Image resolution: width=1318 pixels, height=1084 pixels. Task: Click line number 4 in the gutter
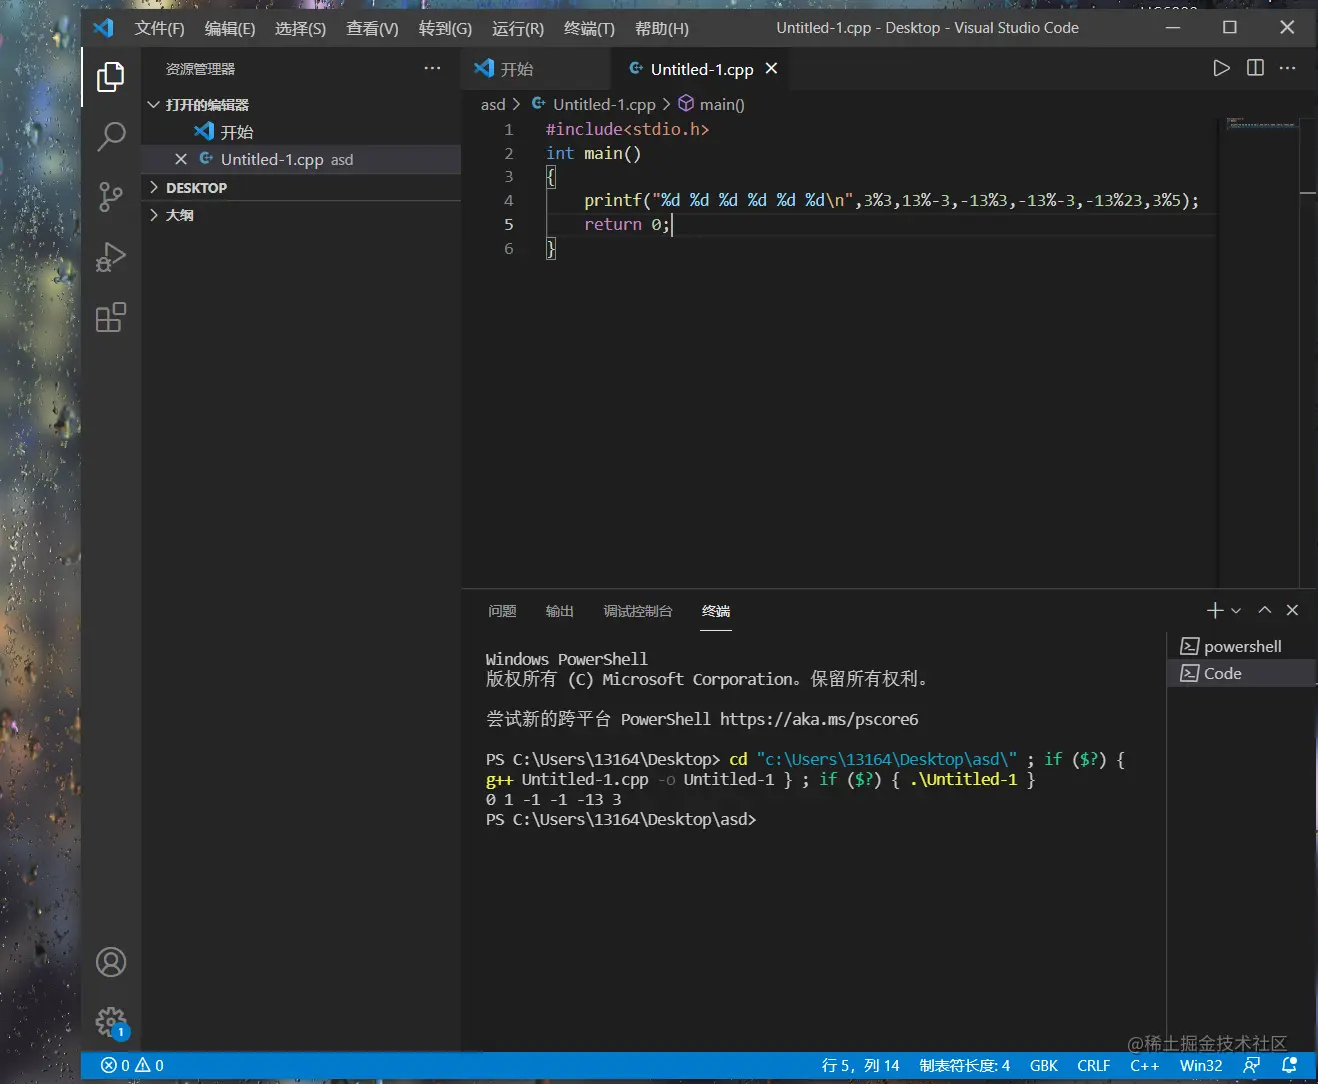click(509, 200)
